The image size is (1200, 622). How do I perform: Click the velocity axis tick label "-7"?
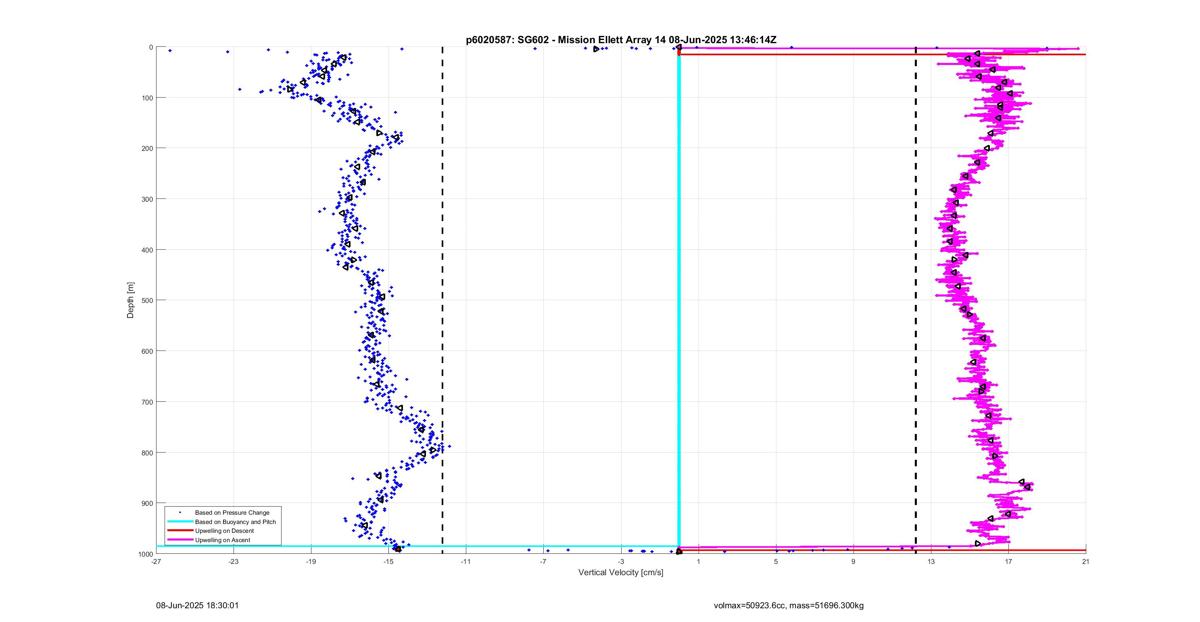(543, 562)
